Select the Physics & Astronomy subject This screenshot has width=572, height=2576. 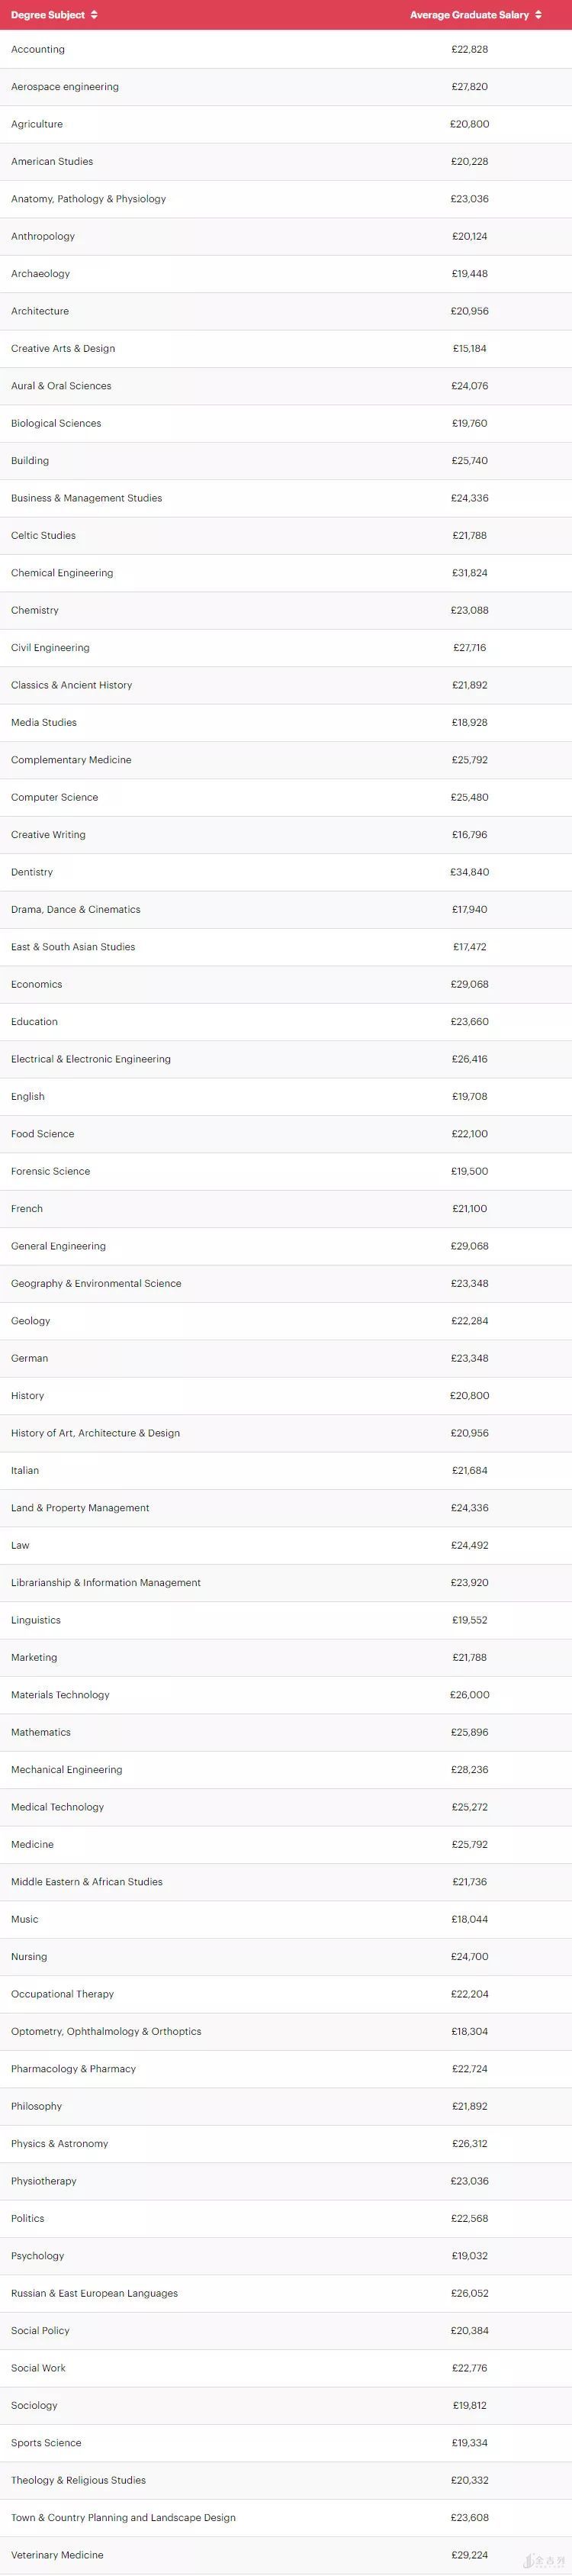[60, 2143]
